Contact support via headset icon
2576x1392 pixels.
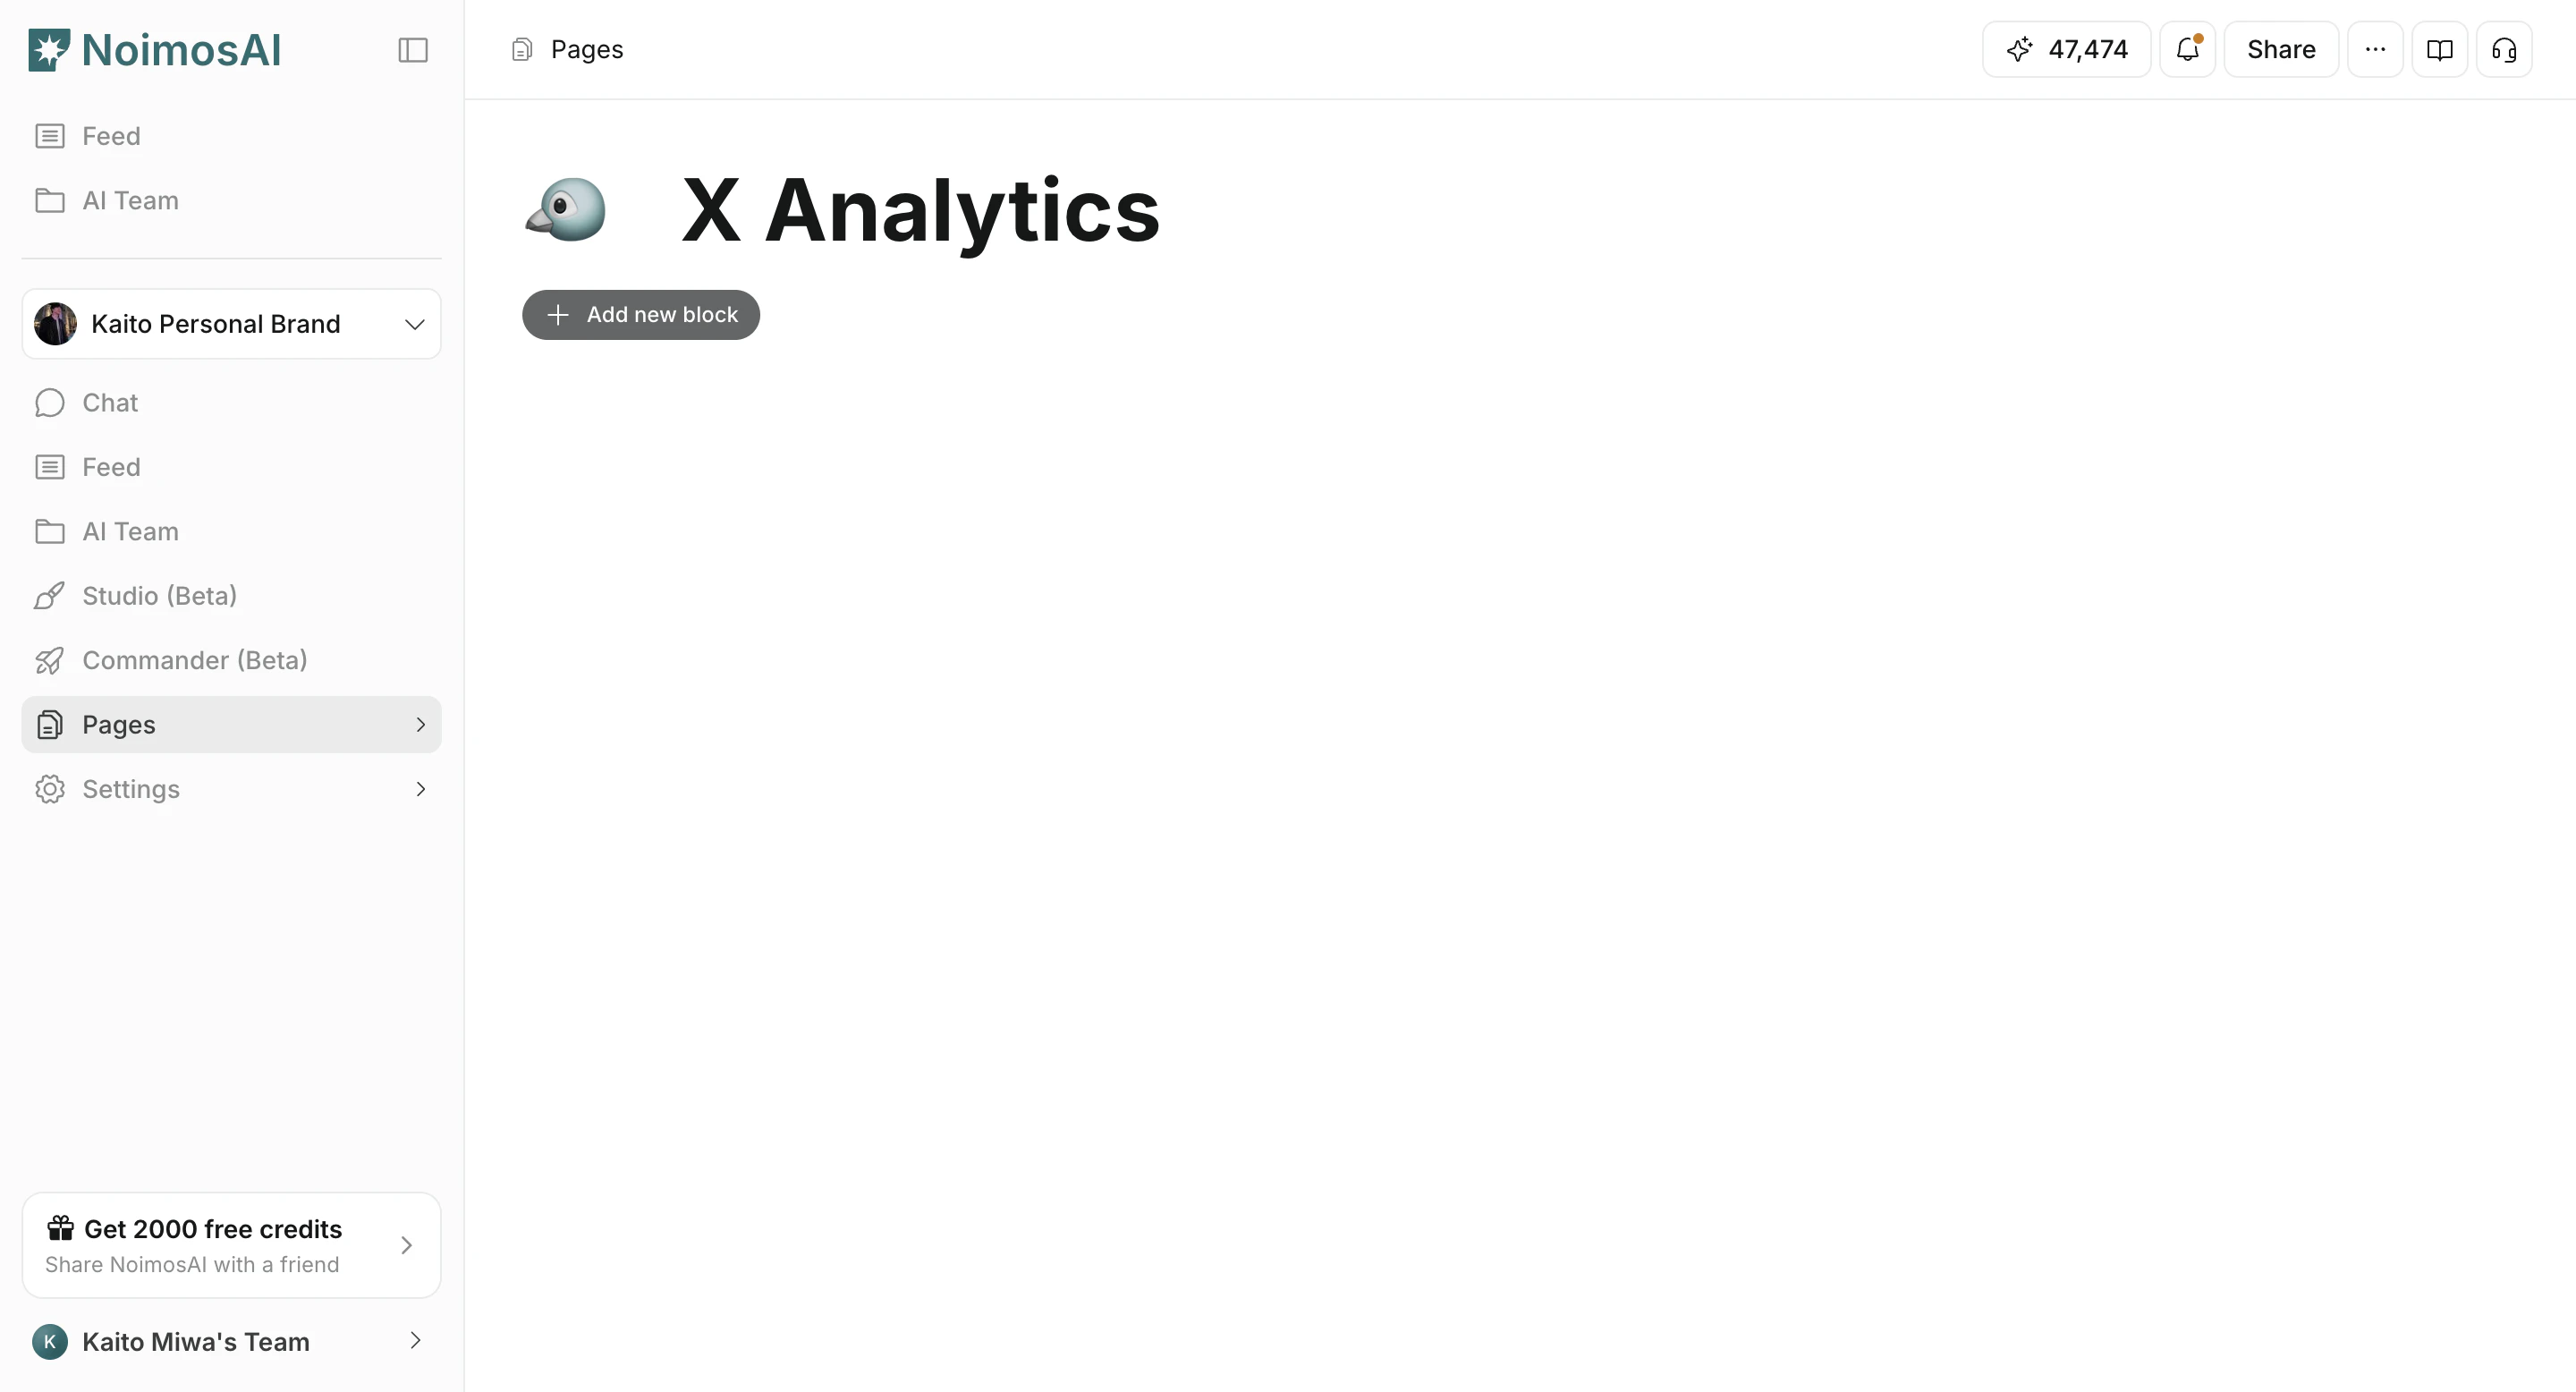2504,49
